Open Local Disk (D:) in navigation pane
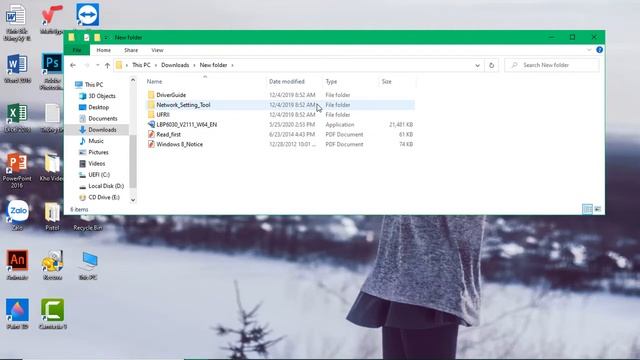 click(106, 186)
